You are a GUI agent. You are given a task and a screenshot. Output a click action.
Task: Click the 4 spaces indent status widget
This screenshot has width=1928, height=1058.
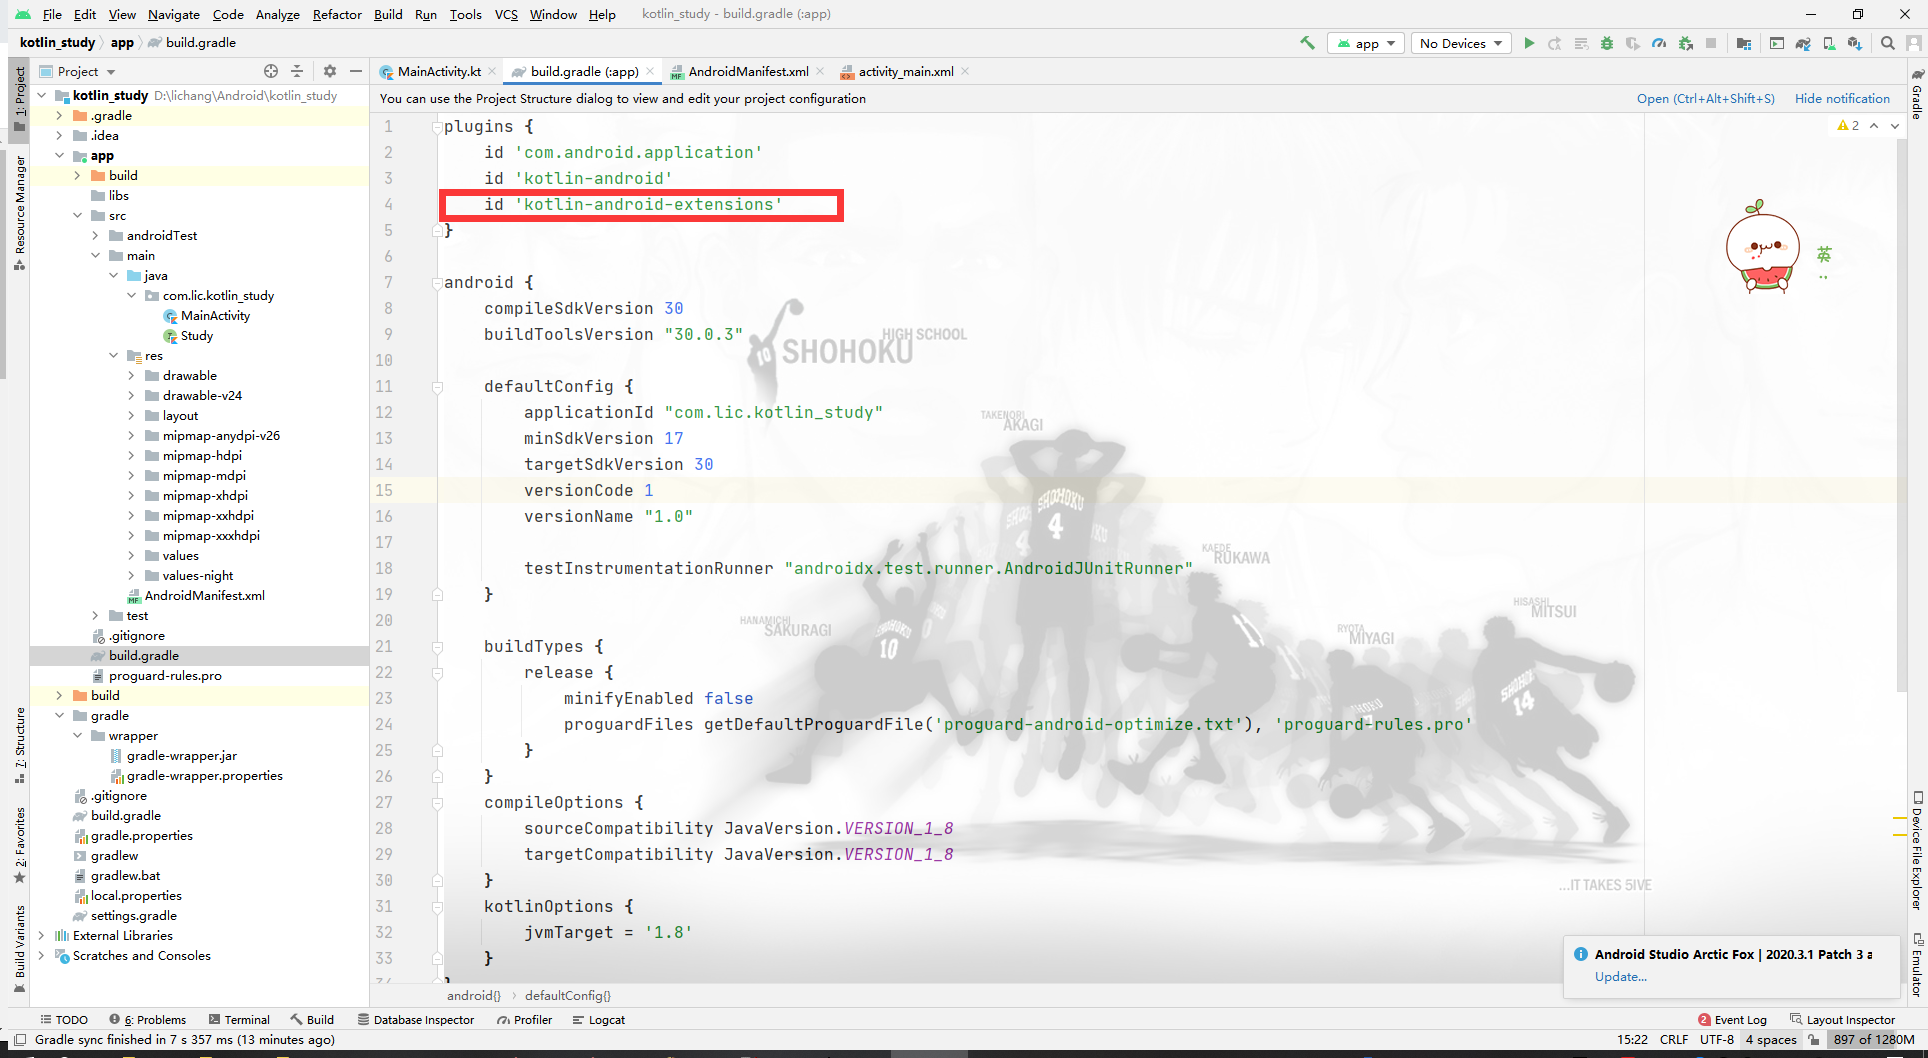click(1771, 1040)
